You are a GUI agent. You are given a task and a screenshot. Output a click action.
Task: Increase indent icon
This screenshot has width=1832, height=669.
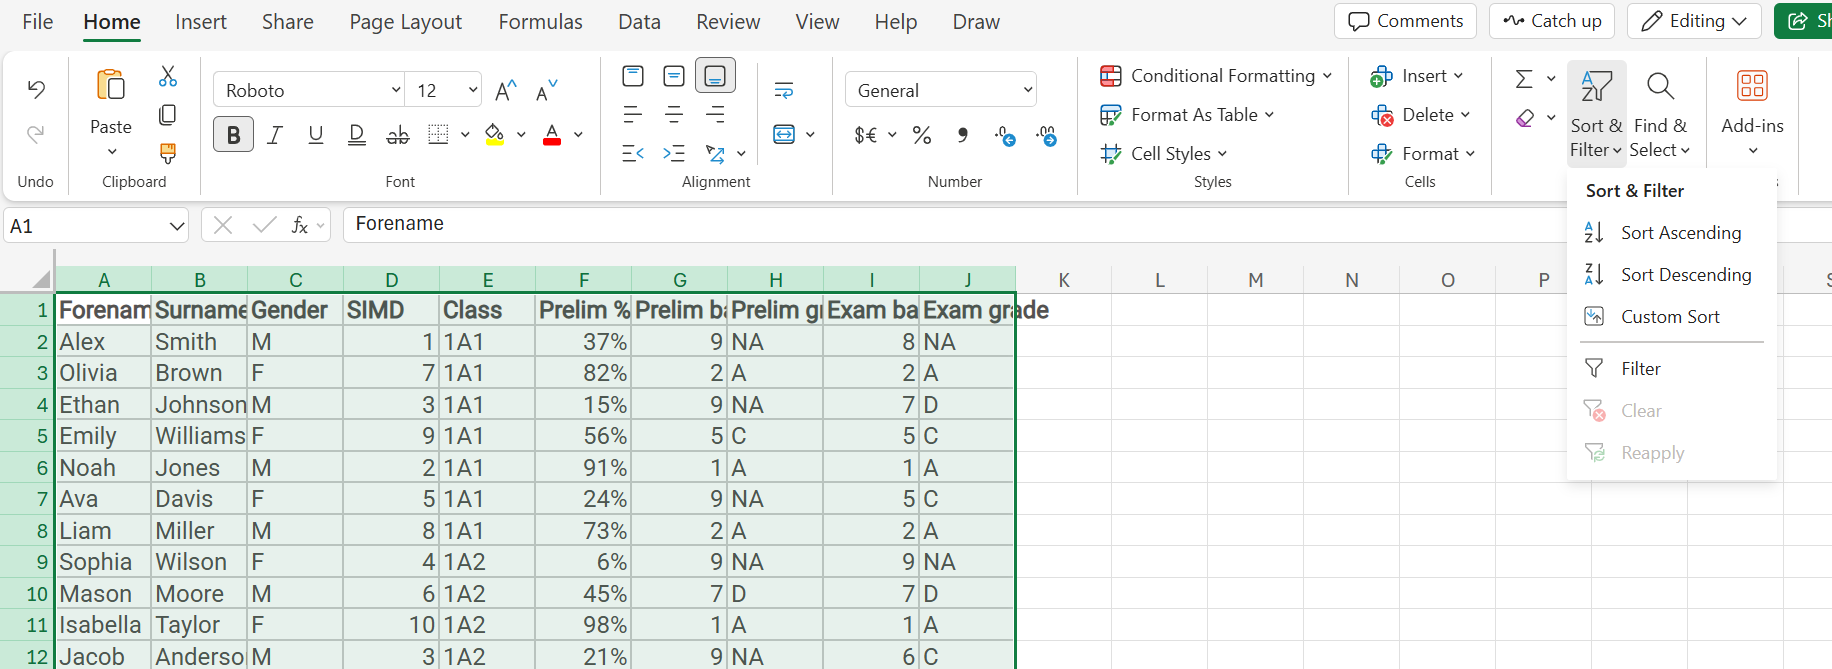674,154
